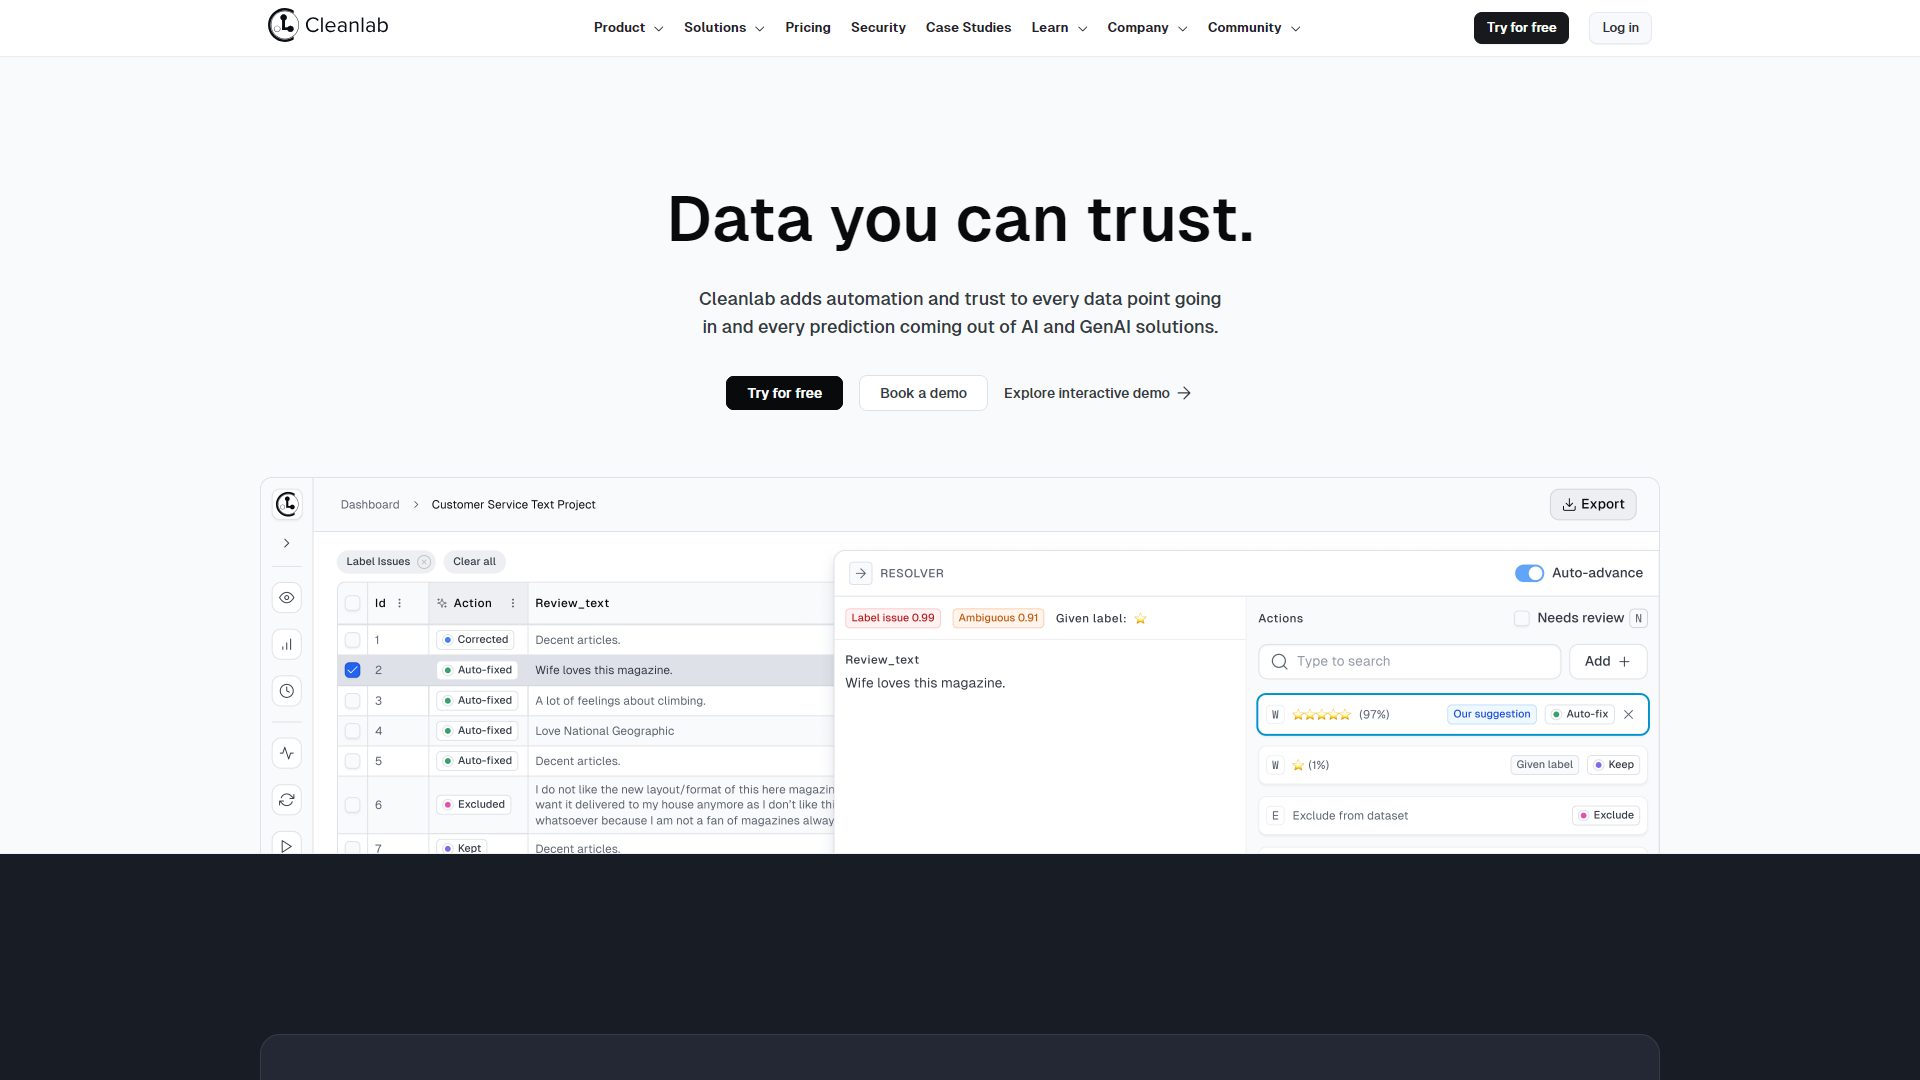Viewport: 1920px width, 1080px height.
Task: Select the Pricing menu tab
Action: [x=808, y=28]
